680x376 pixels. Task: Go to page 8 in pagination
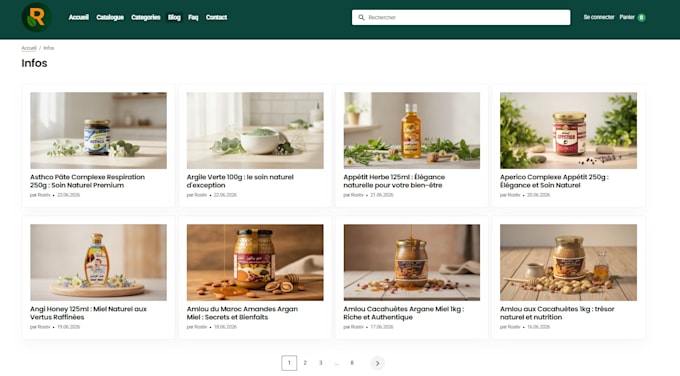tap(352, 363)
